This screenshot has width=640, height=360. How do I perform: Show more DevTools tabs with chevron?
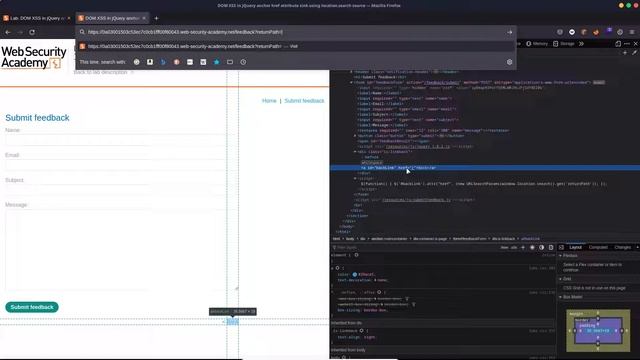point(581,44)
